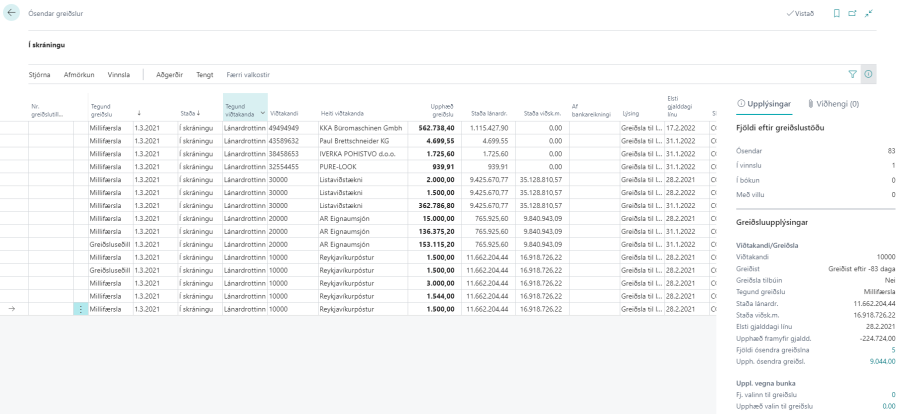Click the back arrow icon
The height and width of the screenshot is (414, 900).
coord(12,12)
